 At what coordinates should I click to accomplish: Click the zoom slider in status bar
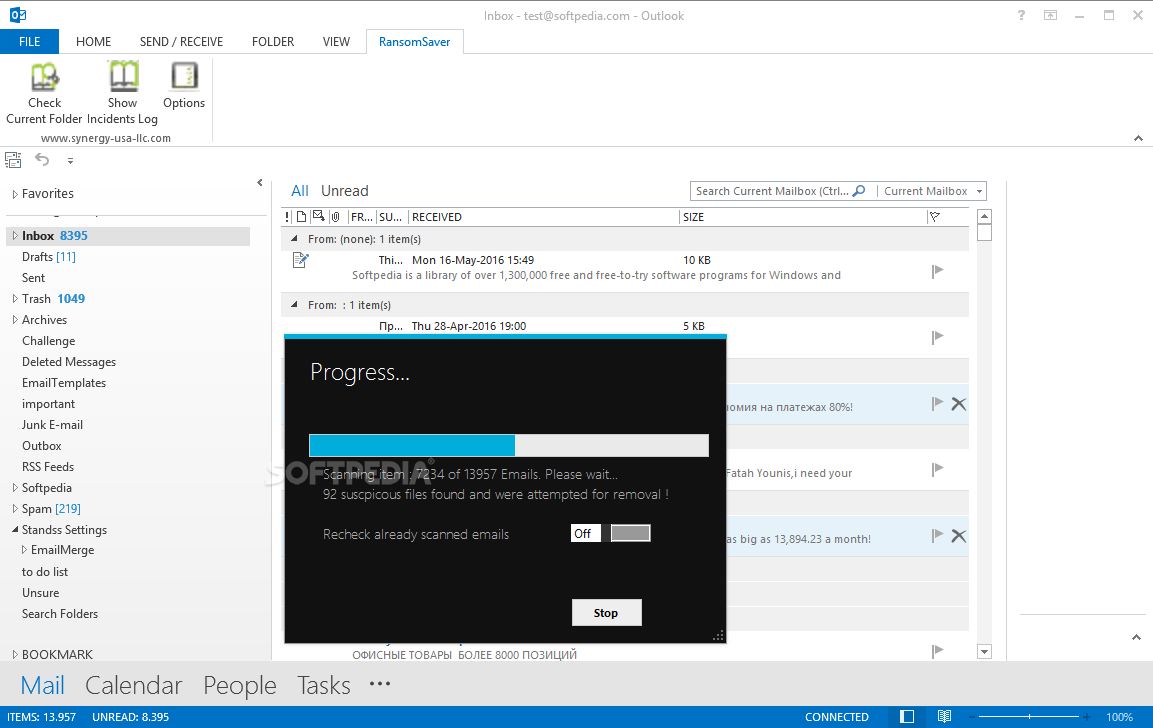click(x=1029, y=716)
